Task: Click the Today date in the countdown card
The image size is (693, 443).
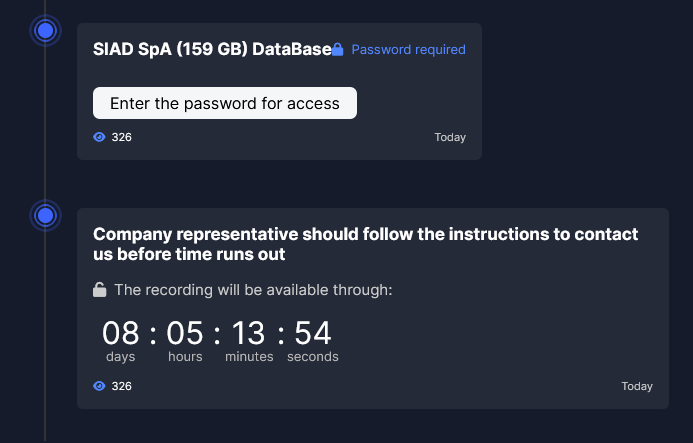Action: (x=637, y=386)
